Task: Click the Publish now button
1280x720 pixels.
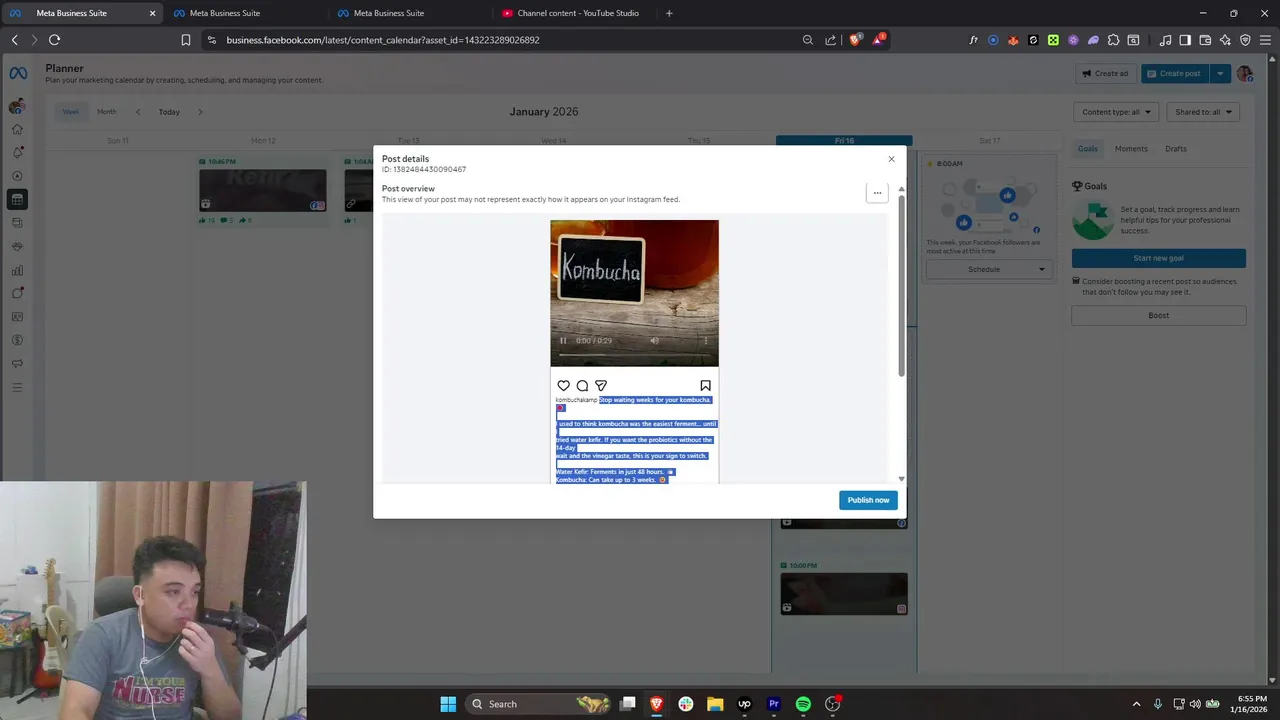Action: (x=868, y=500)
